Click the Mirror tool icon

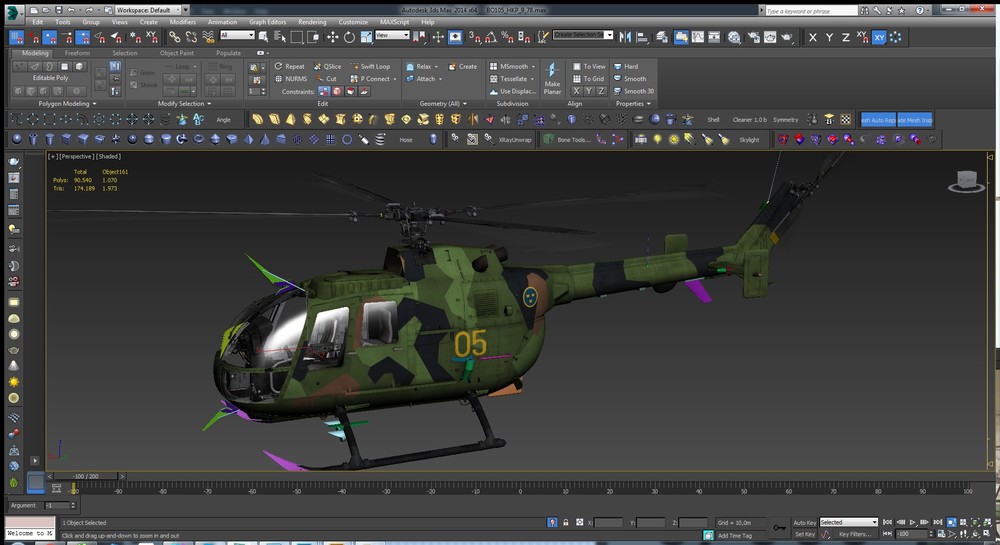[x=627, y=37]
